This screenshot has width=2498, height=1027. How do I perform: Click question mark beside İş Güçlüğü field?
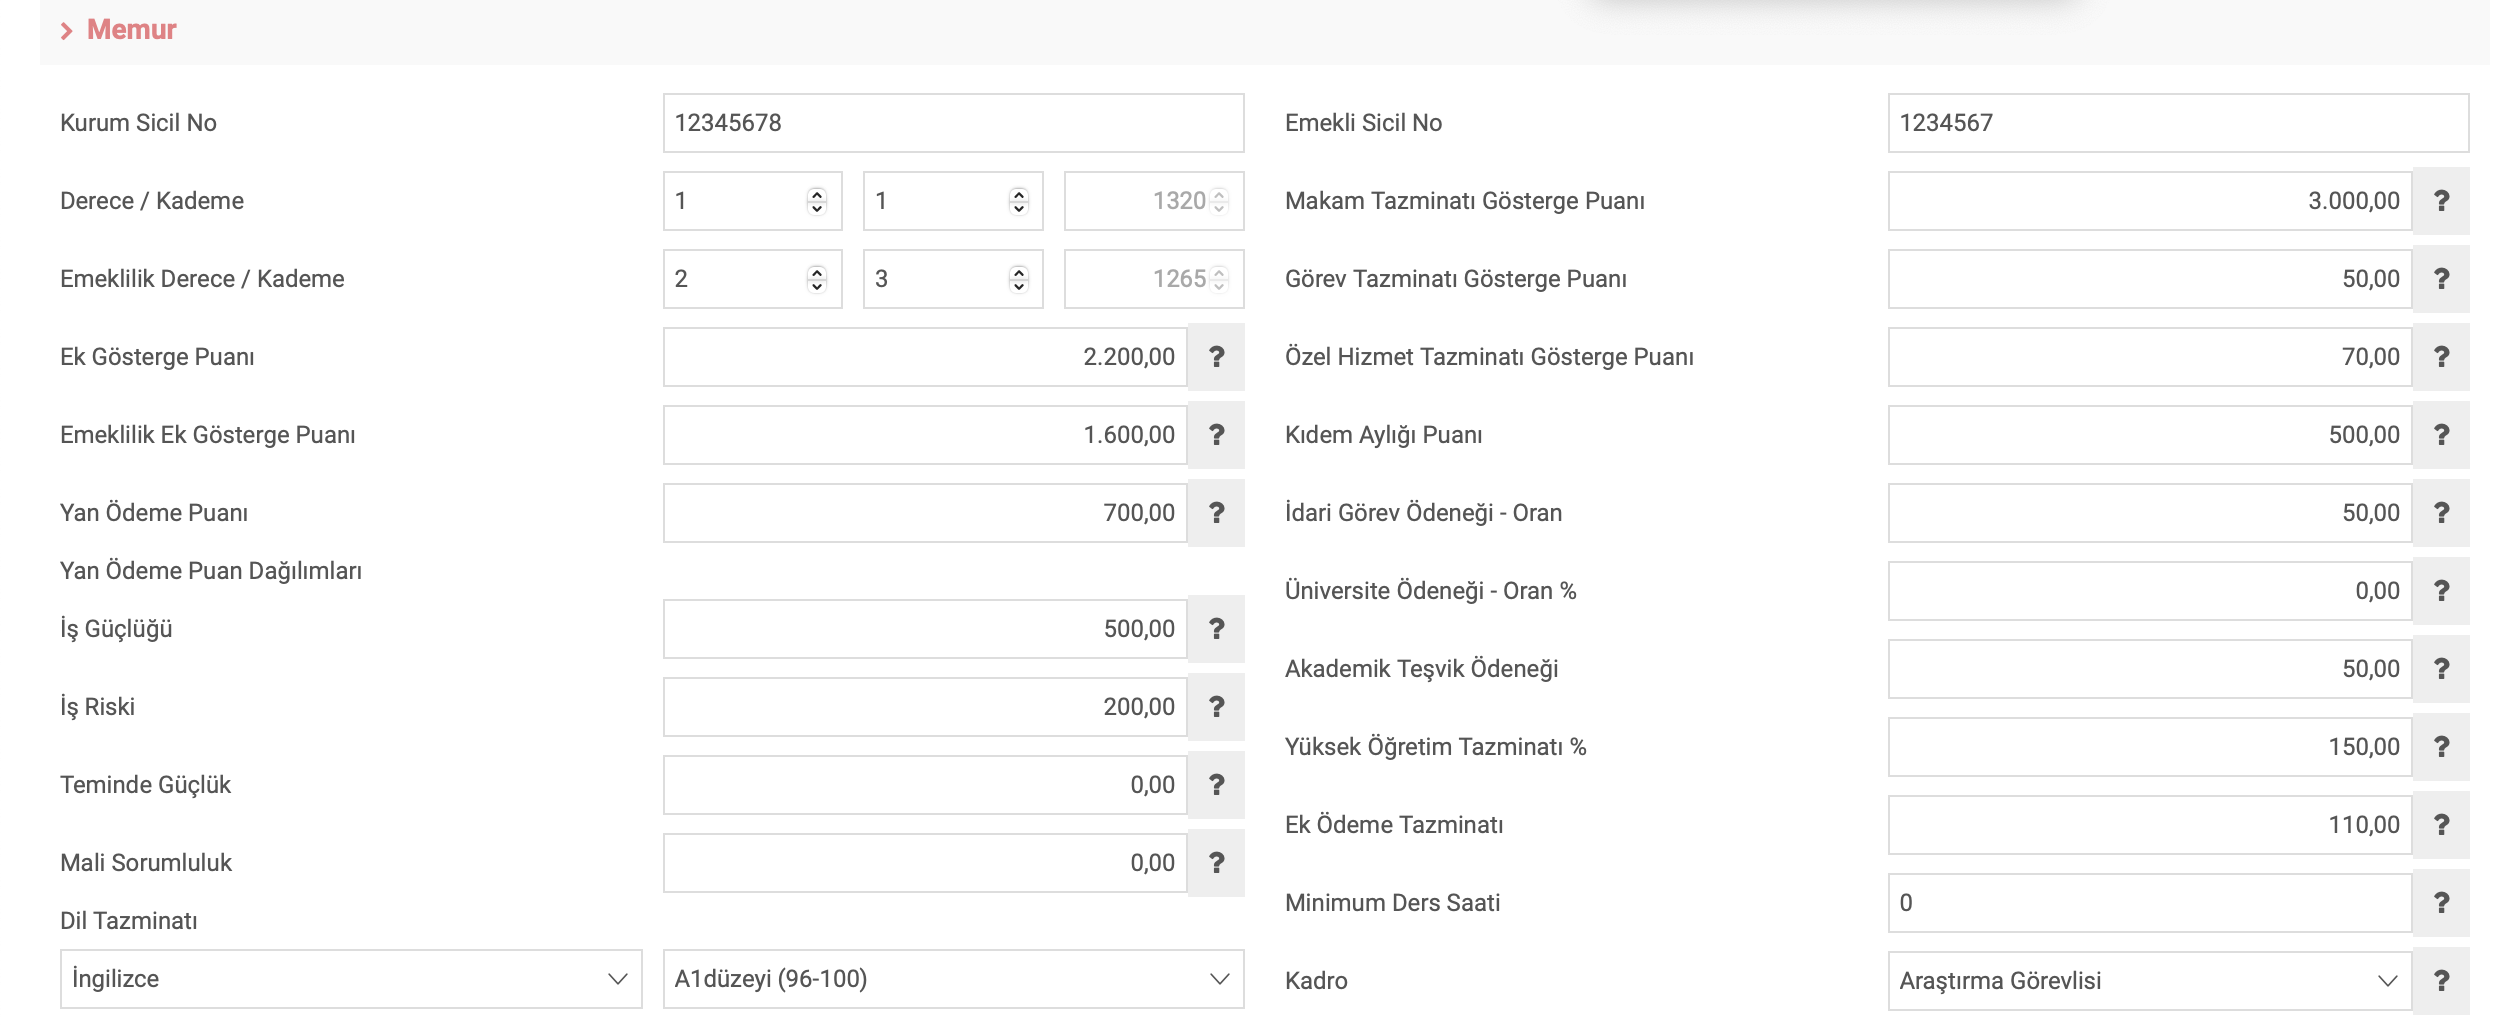point(1216,629)
